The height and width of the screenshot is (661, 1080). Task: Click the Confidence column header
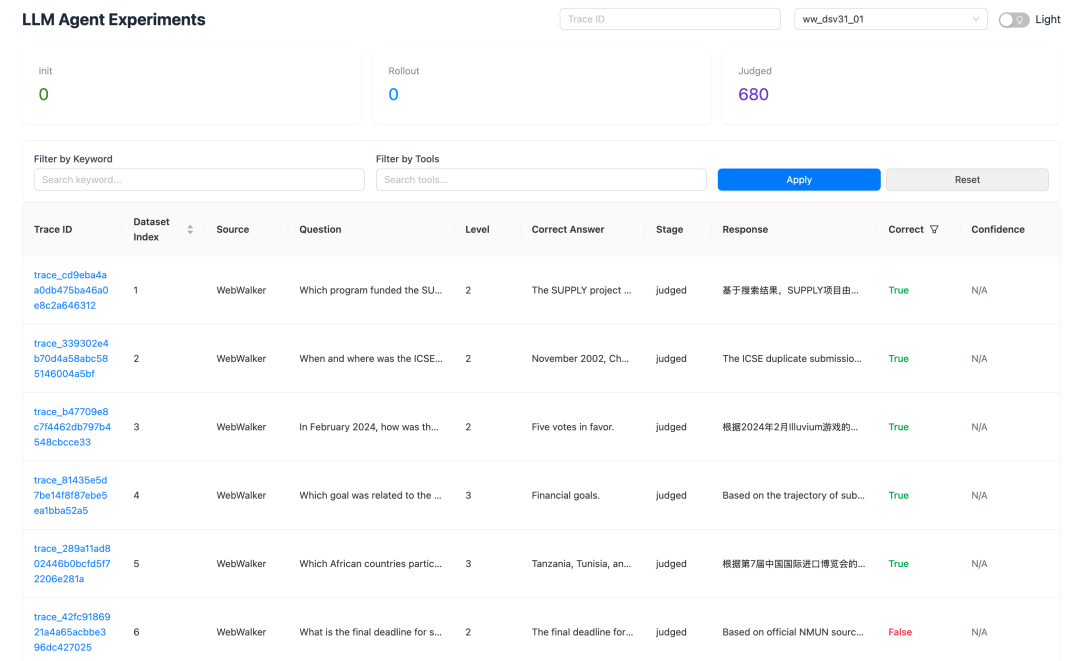(x=998, y=229)
